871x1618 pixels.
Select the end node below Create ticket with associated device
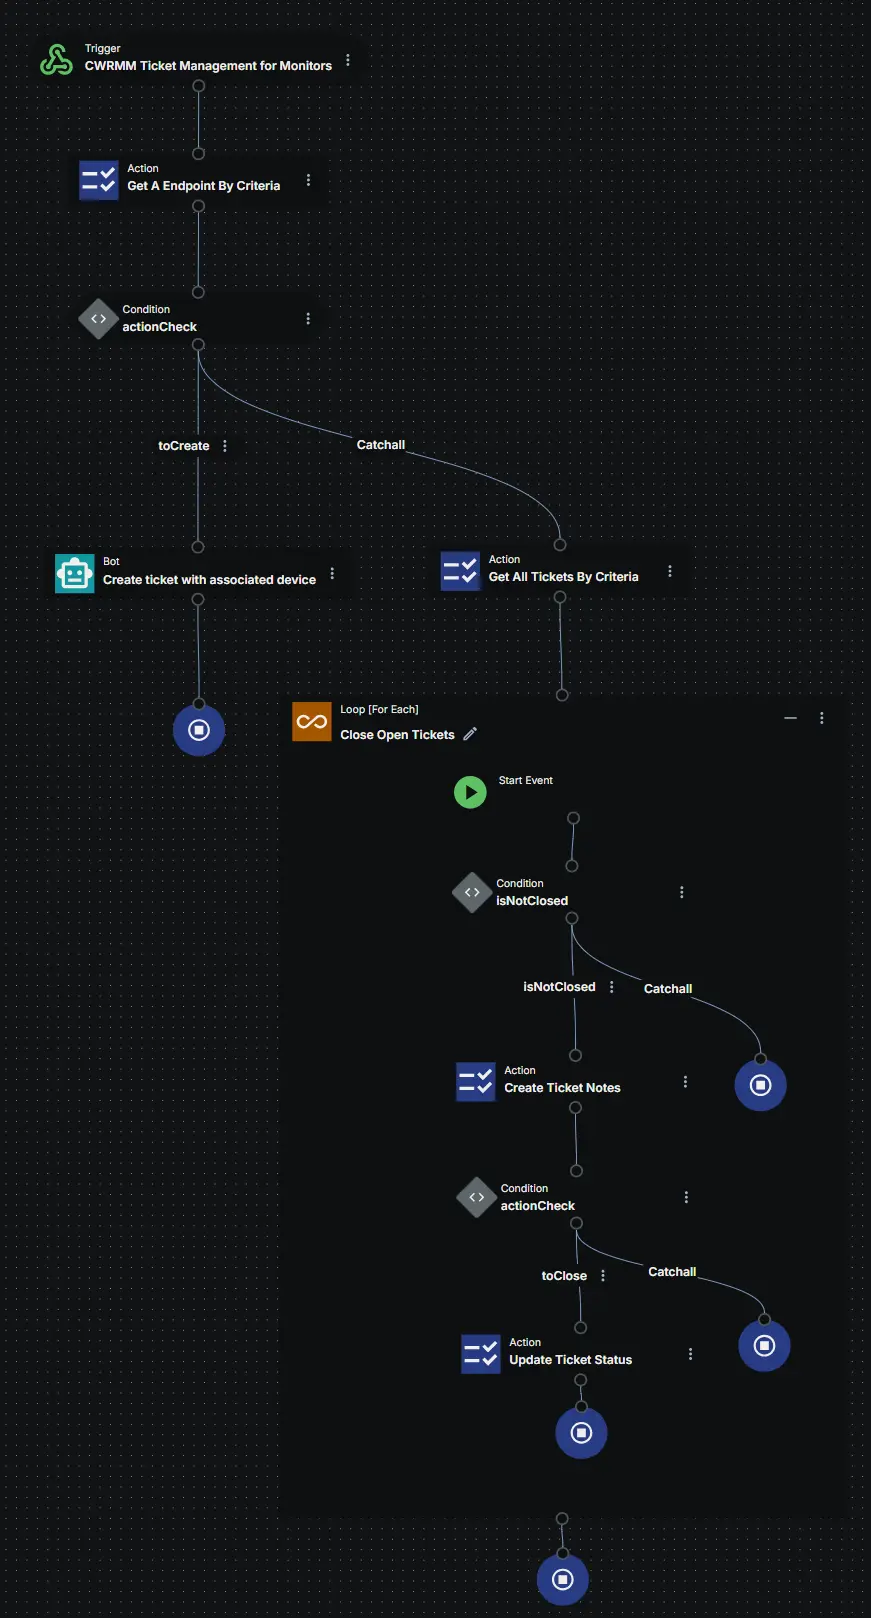click(x=199, y=730)
